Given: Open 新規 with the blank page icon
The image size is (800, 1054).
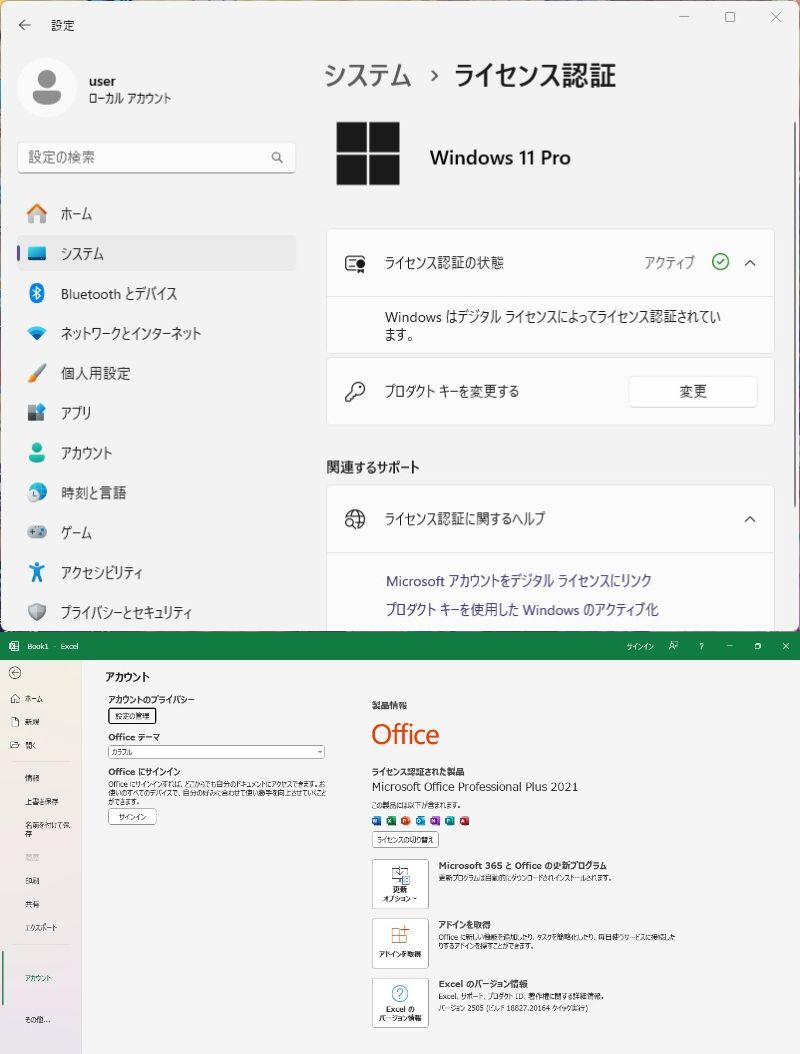Looking at the screenshot, I should (15, 721).
